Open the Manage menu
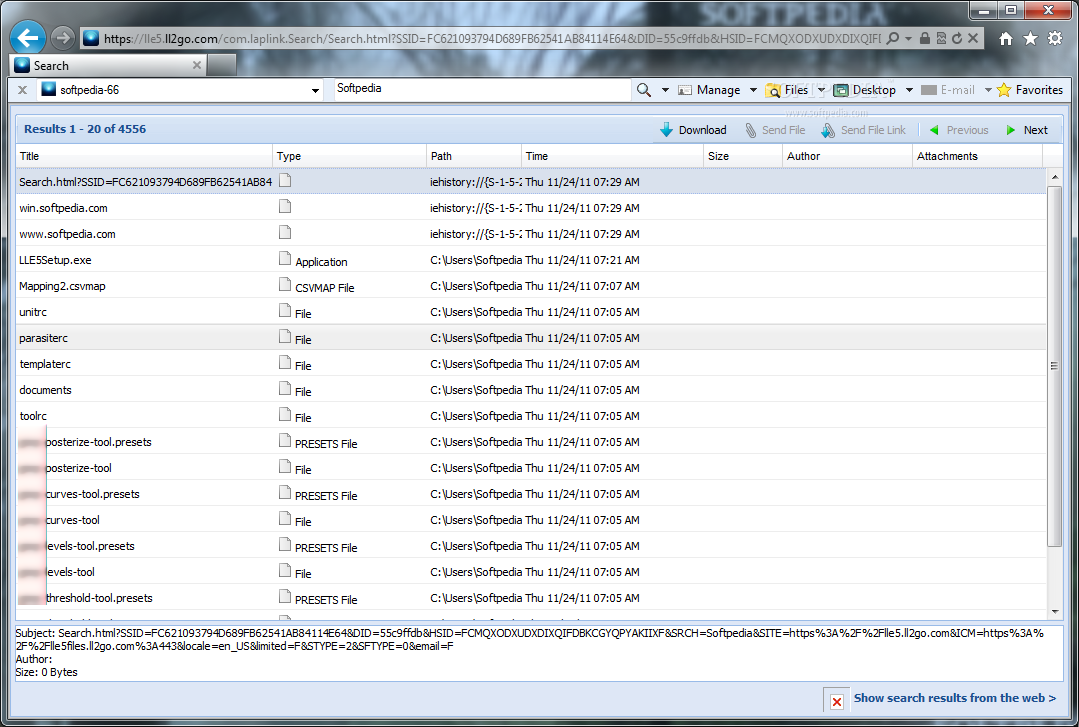Image resolution: width=1079 pixels, height=727 pixels. pos(709,89)
